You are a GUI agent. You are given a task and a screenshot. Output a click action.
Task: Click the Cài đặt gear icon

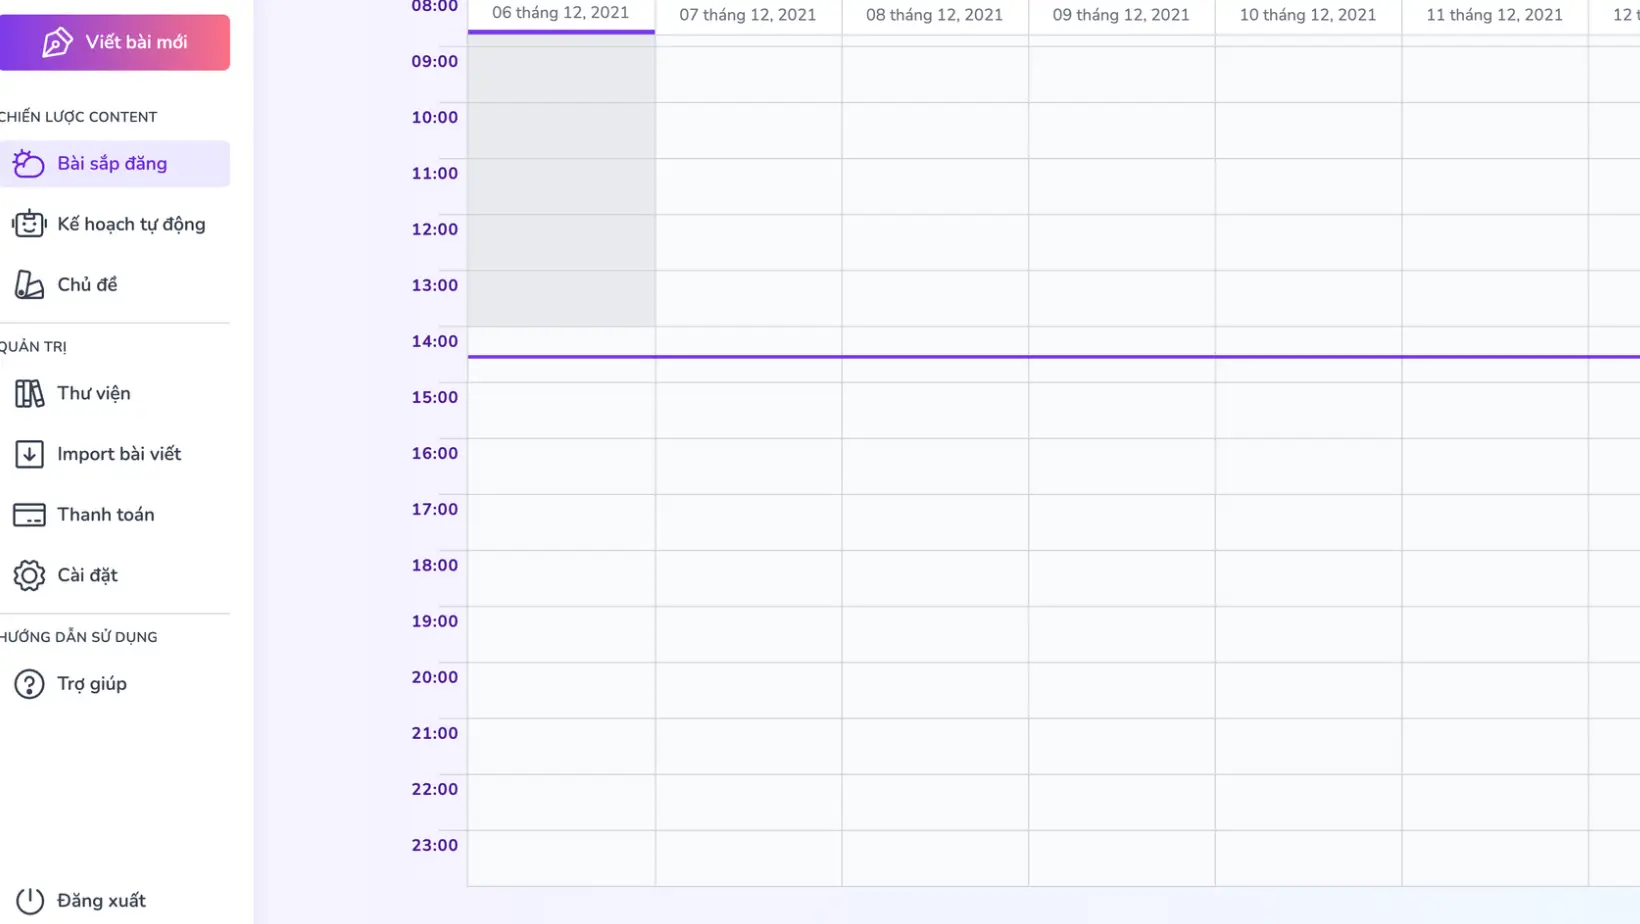tap(29, 576)
